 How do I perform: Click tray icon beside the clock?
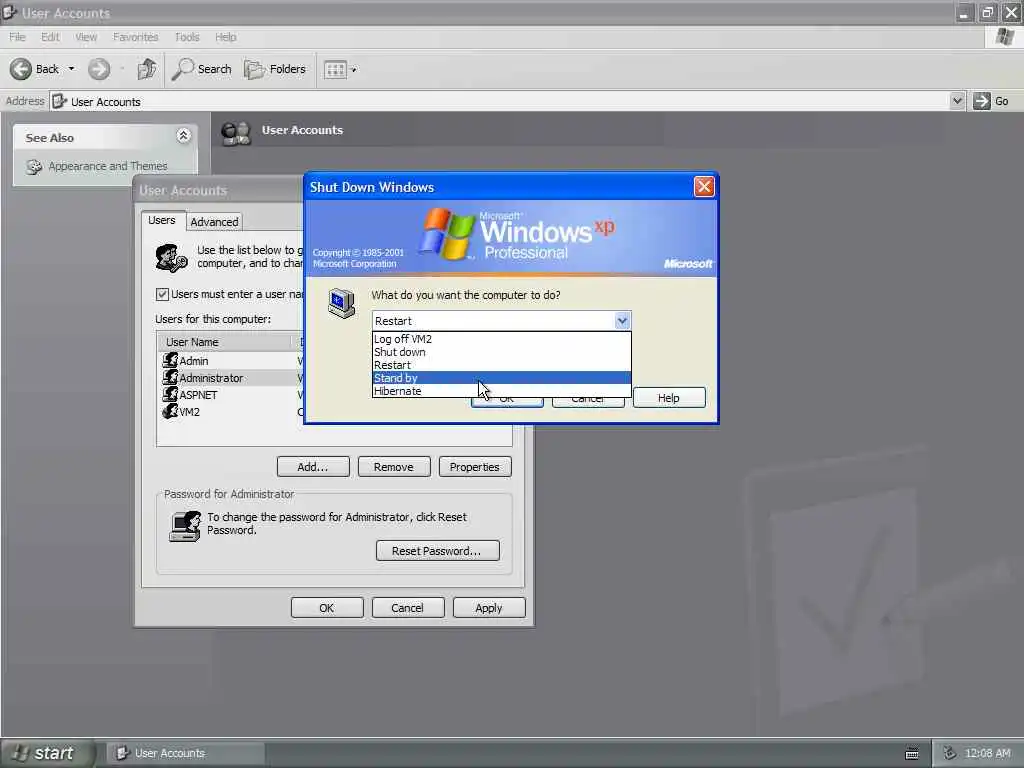click(950, 753)
